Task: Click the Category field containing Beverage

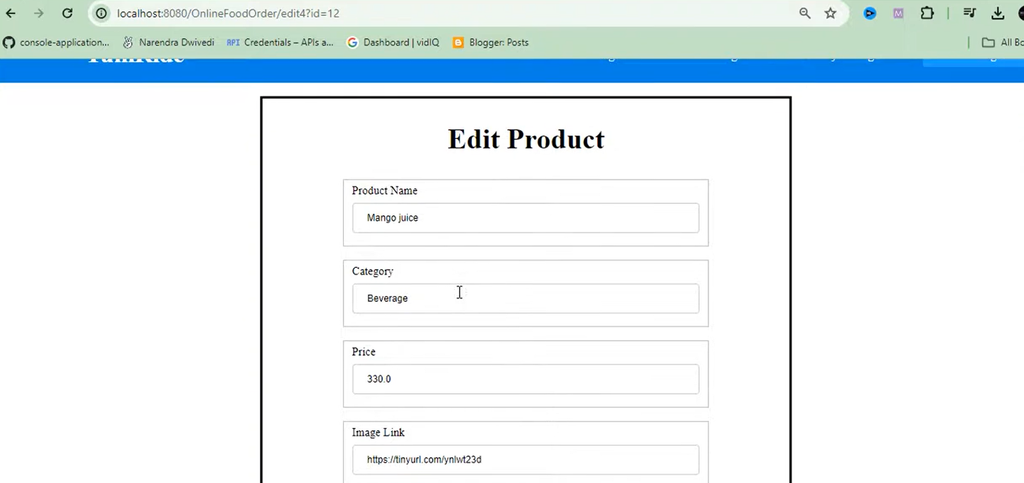Action: [526, 298]
